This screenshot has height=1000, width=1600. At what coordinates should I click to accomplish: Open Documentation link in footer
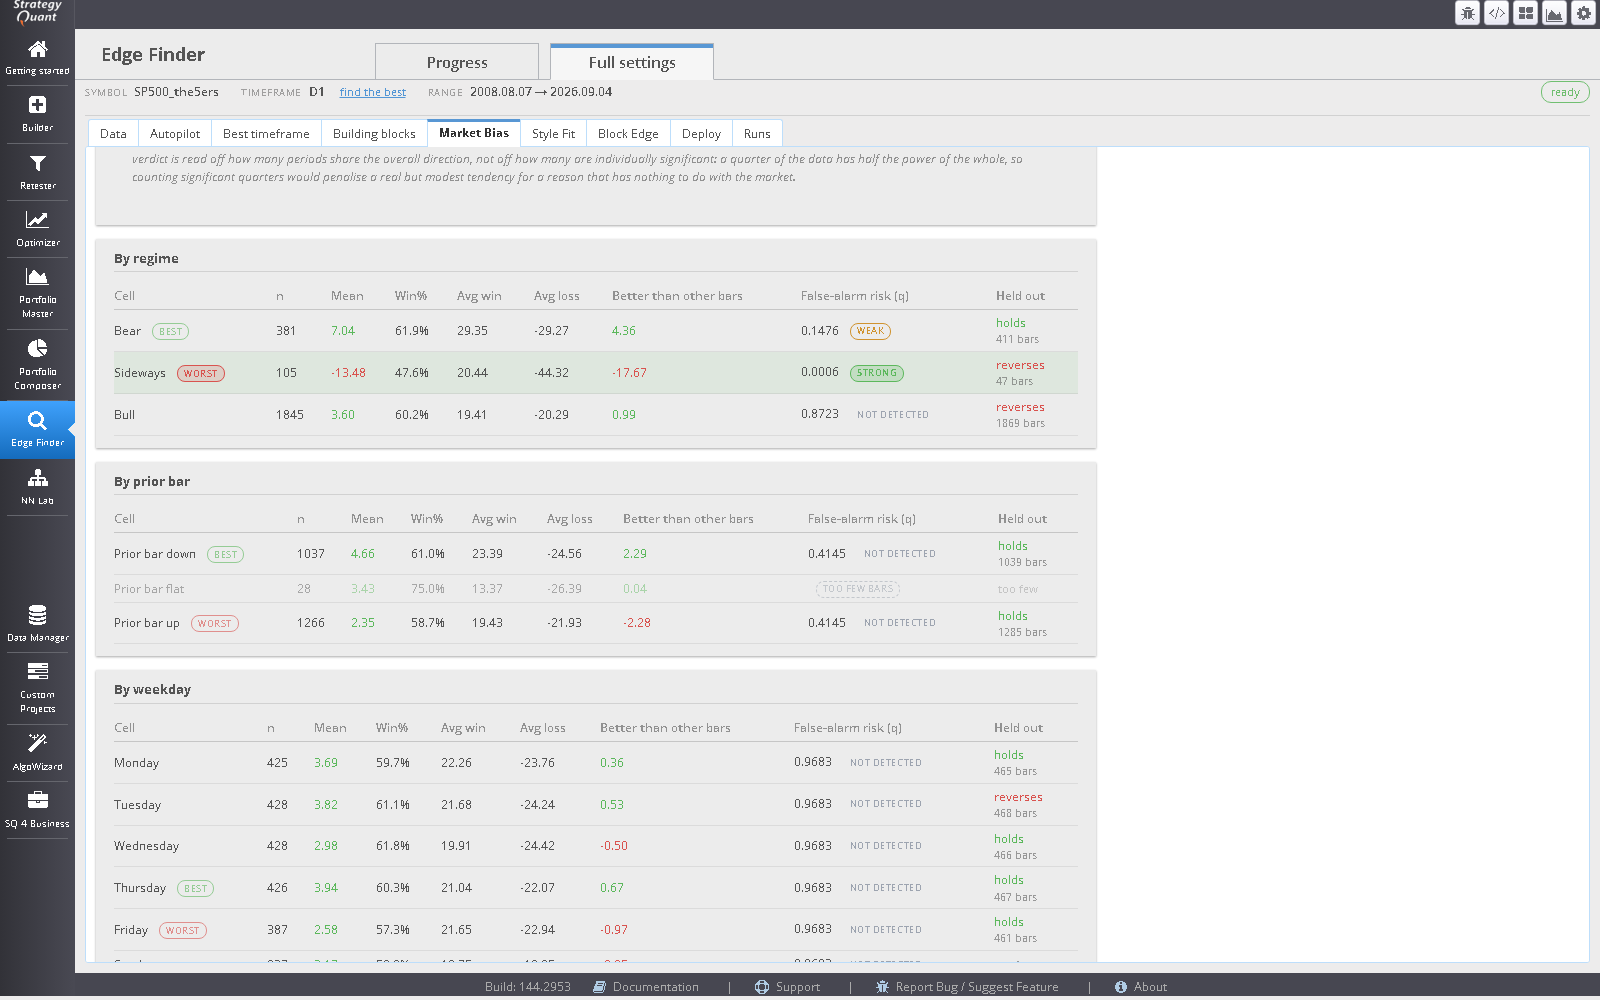tap(656, 987)
